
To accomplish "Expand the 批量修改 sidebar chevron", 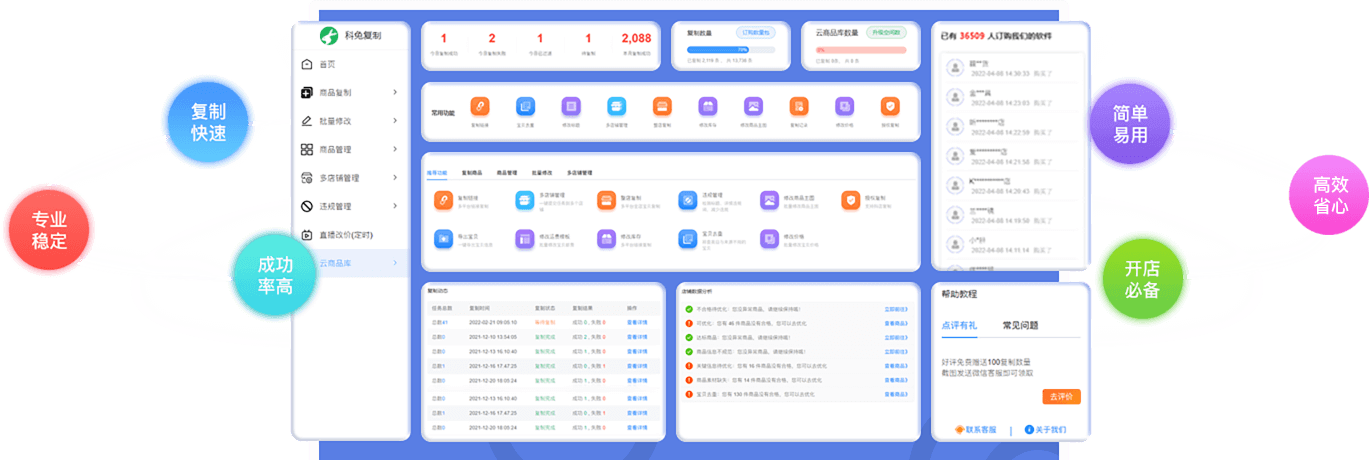I will point(395,121).
